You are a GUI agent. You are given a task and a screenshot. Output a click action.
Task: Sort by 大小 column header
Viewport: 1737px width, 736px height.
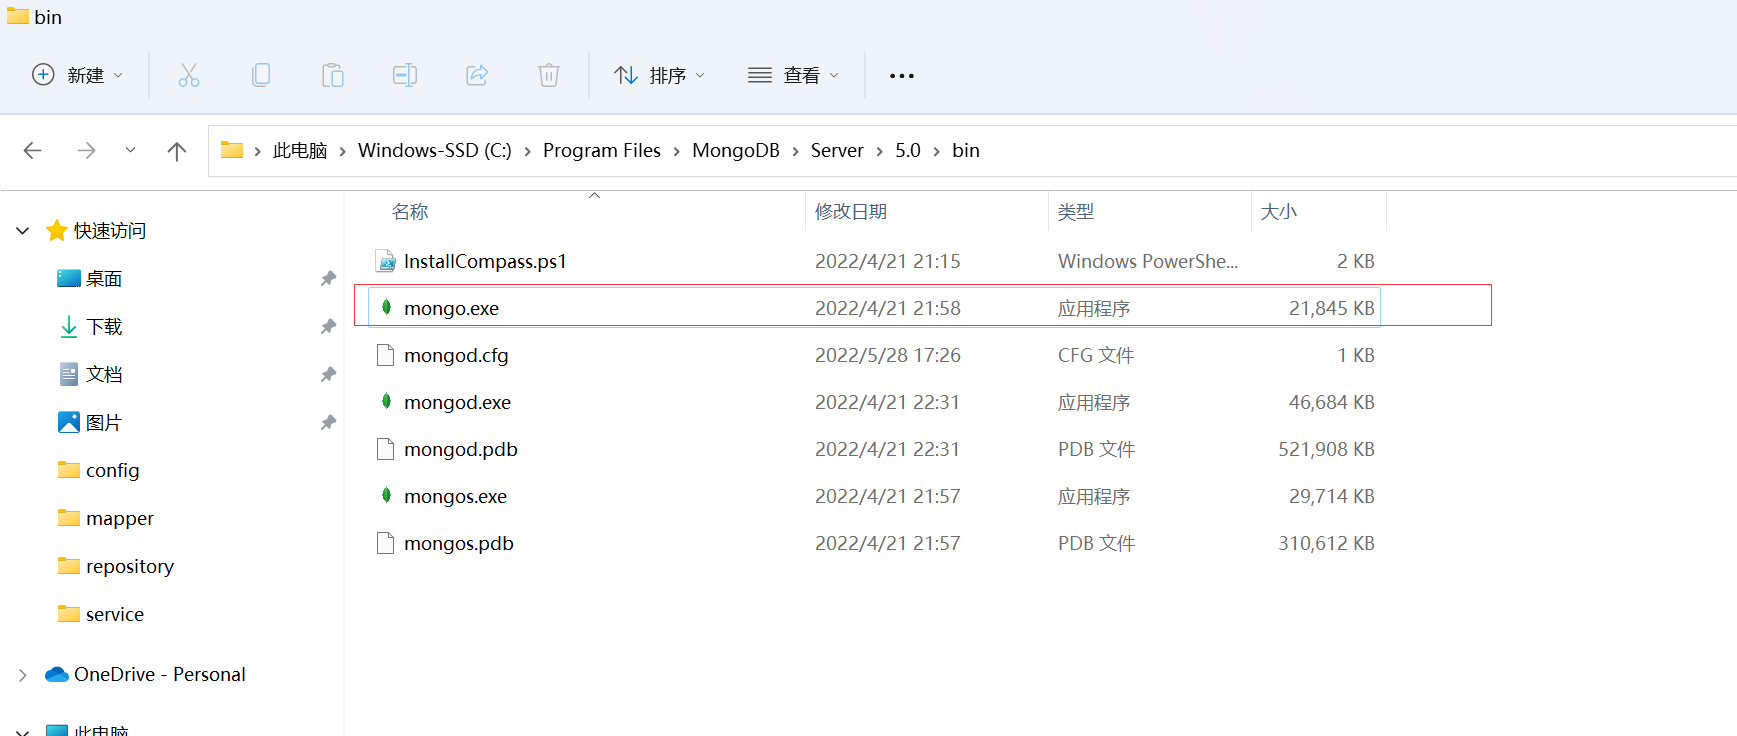click(x=1279, y=211)
